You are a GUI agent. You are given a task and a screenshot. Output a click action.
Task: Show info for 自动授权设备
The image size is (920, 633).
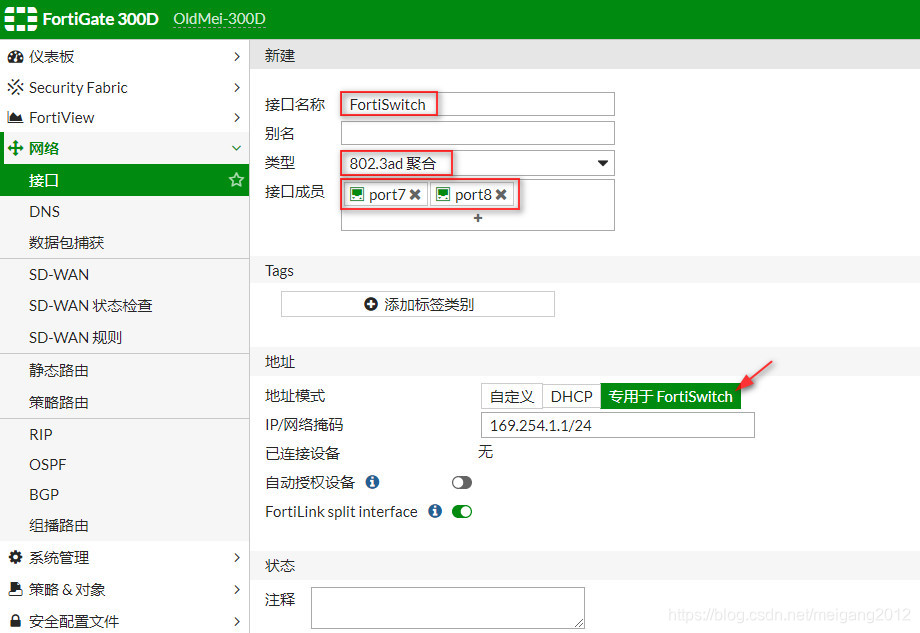tap(372, 482)
